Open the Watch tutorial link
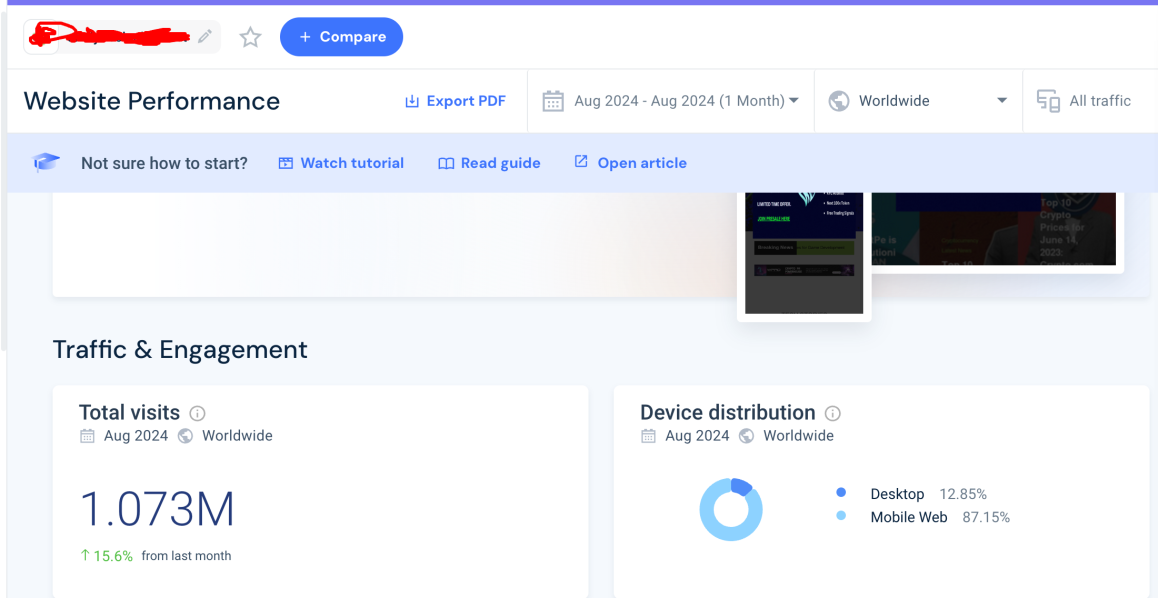The width and height of the screenshot is (1158, 598). pyautogui.click(x=341, y=163)
